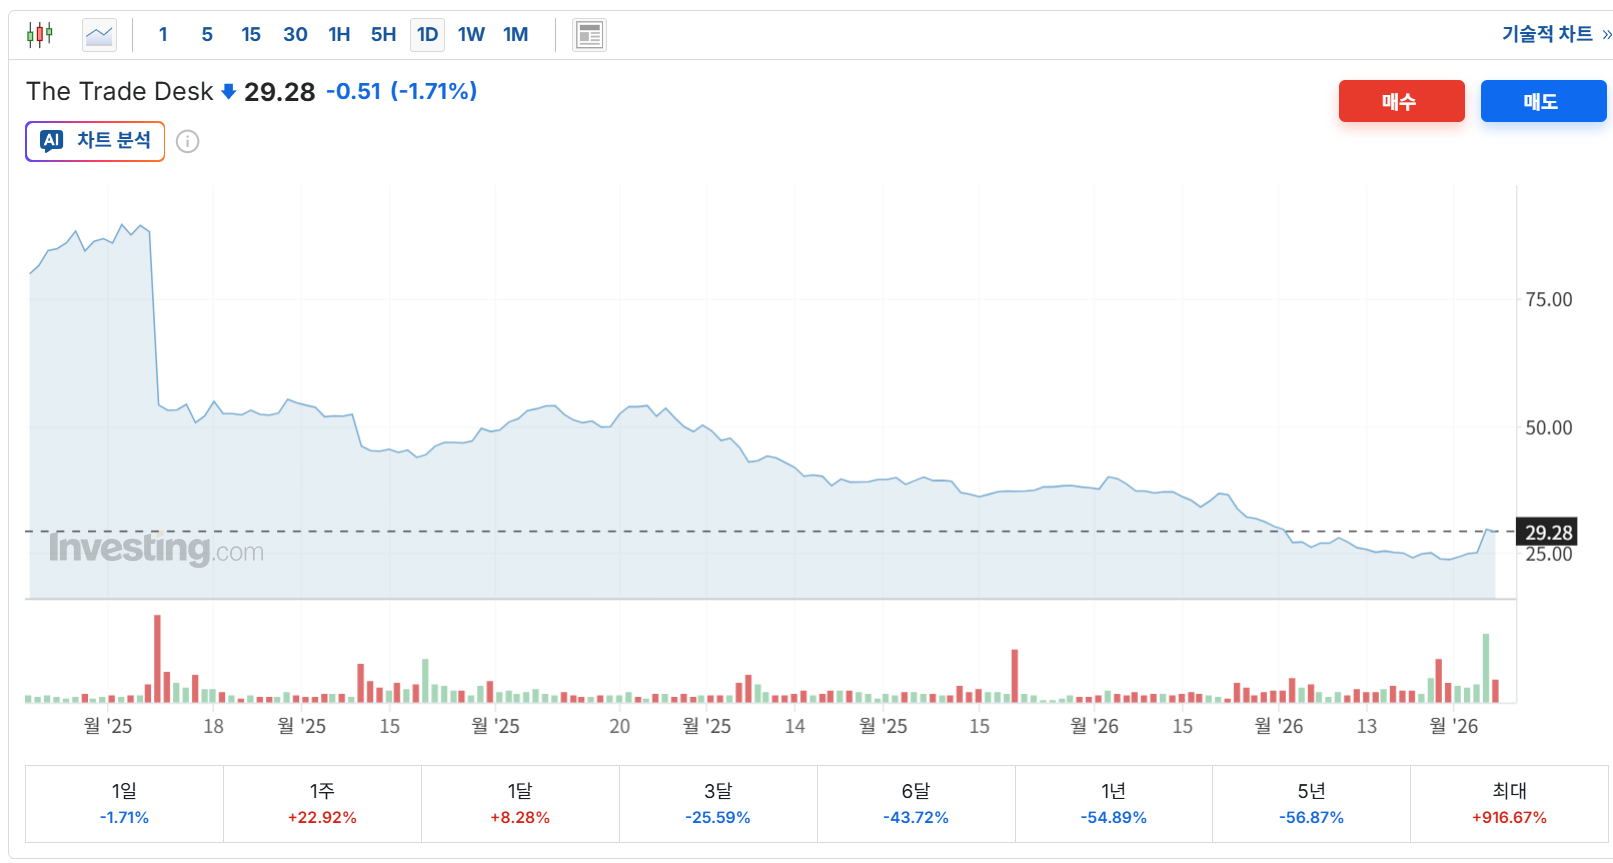Select the 5H interval
This screenshot has height=863, width=1613.
point(383,35)
